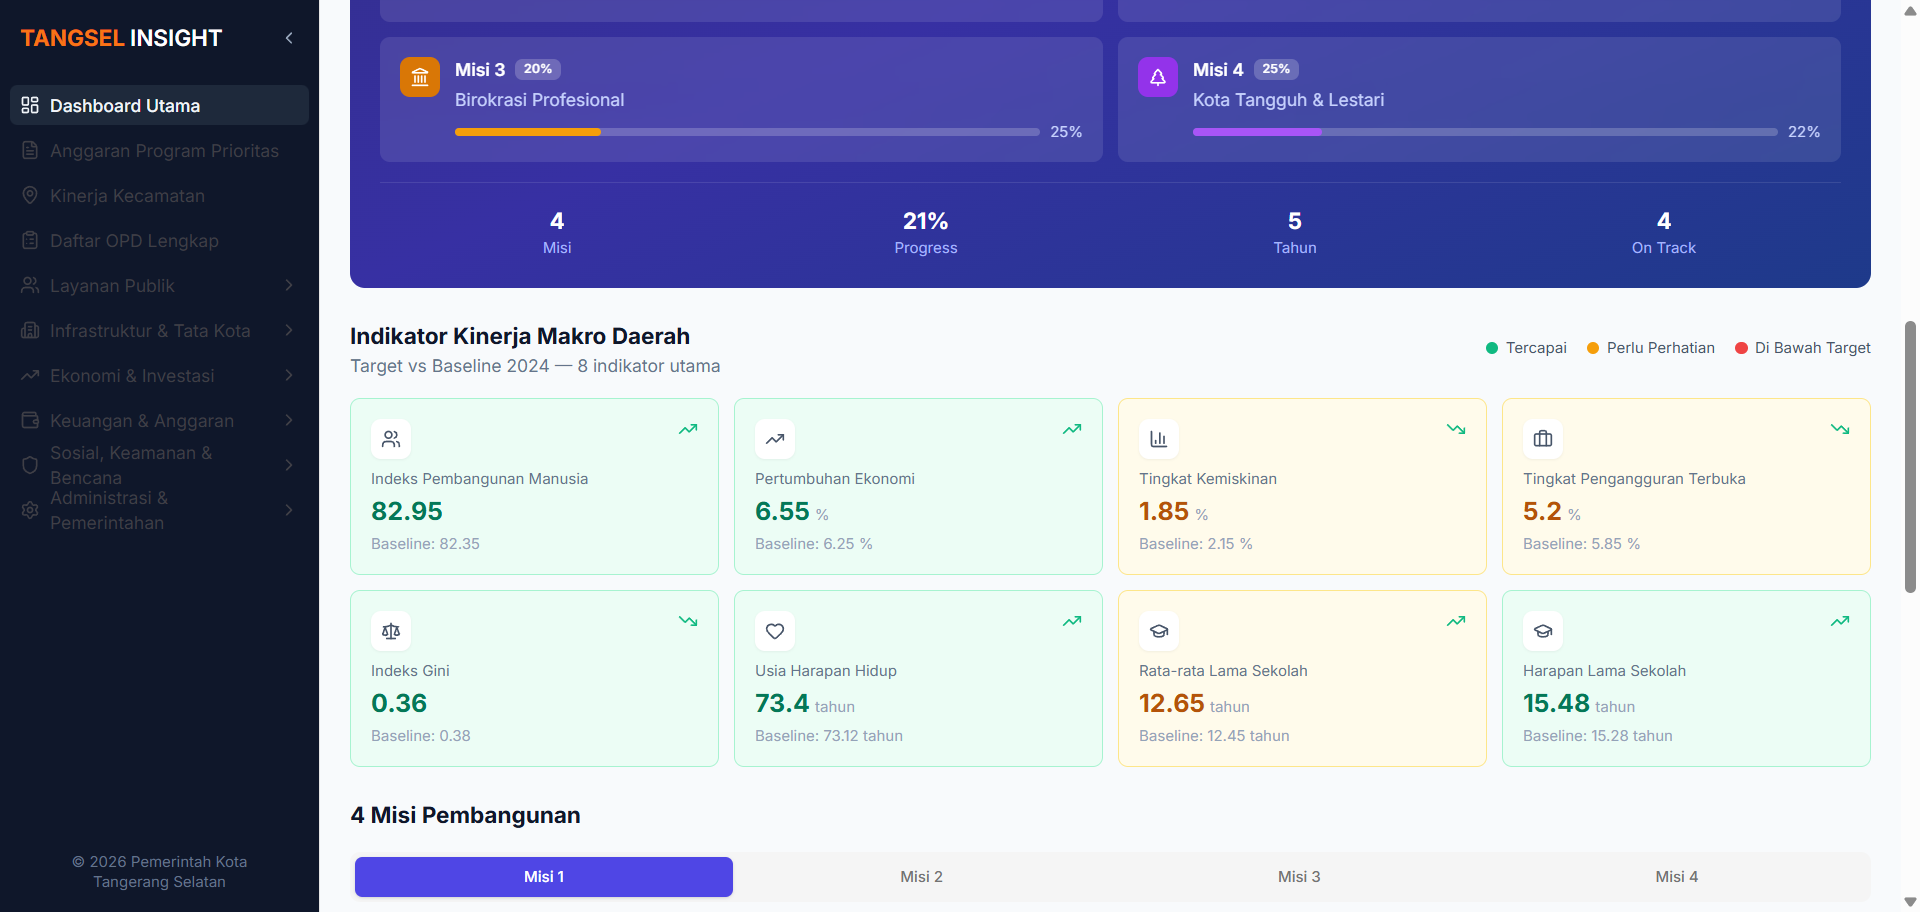The height and width of the screenshot is (913, 1920).
Task: Expand the Layanan Publik submenu
Action: tap(289, 286)
